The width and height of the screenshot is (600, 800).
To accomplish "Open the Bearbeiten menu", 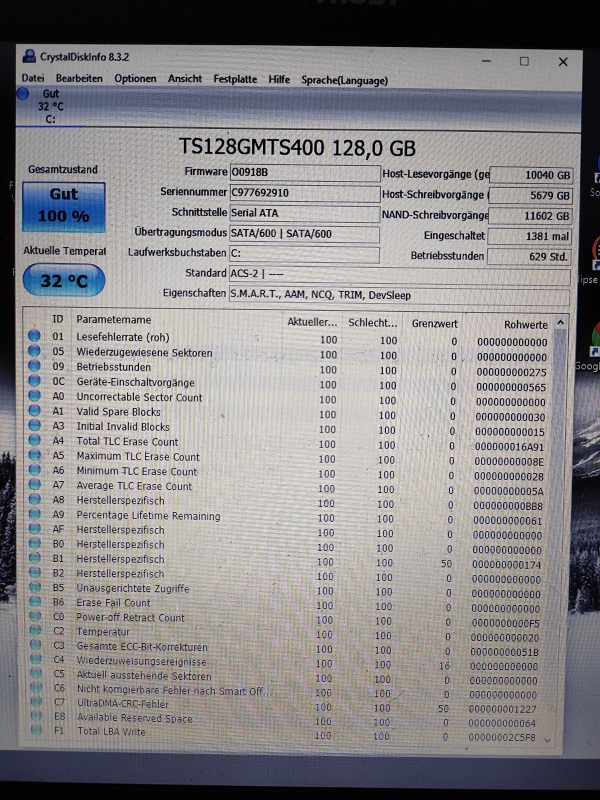I will pos(79,79).
